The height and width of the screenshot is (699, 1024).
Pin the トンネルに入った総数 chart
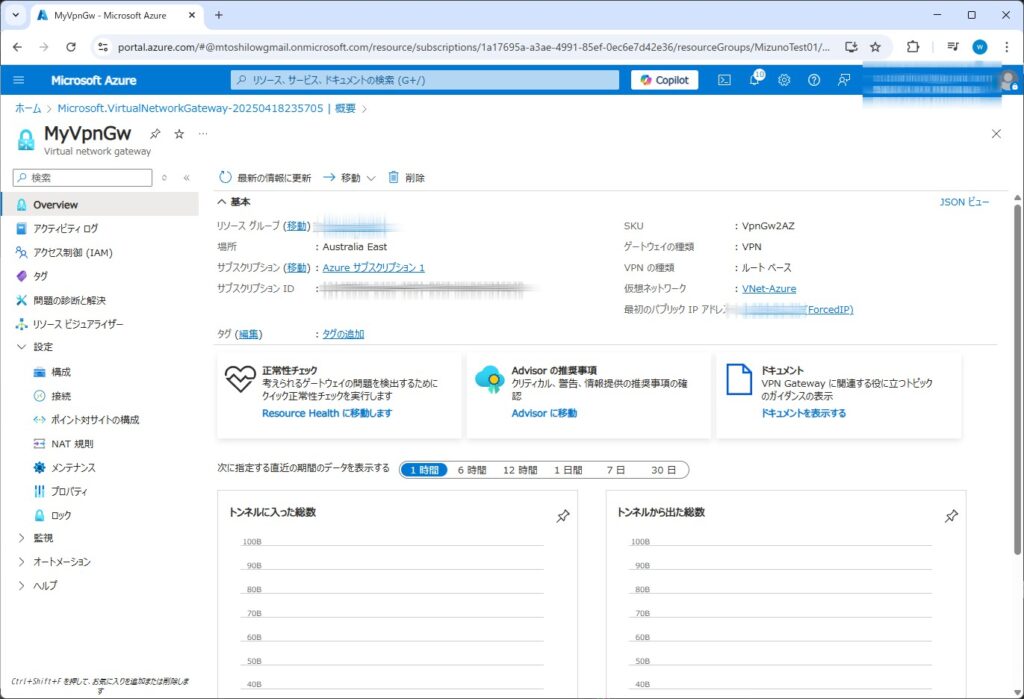pyautogui.click(x=562, y=516)
